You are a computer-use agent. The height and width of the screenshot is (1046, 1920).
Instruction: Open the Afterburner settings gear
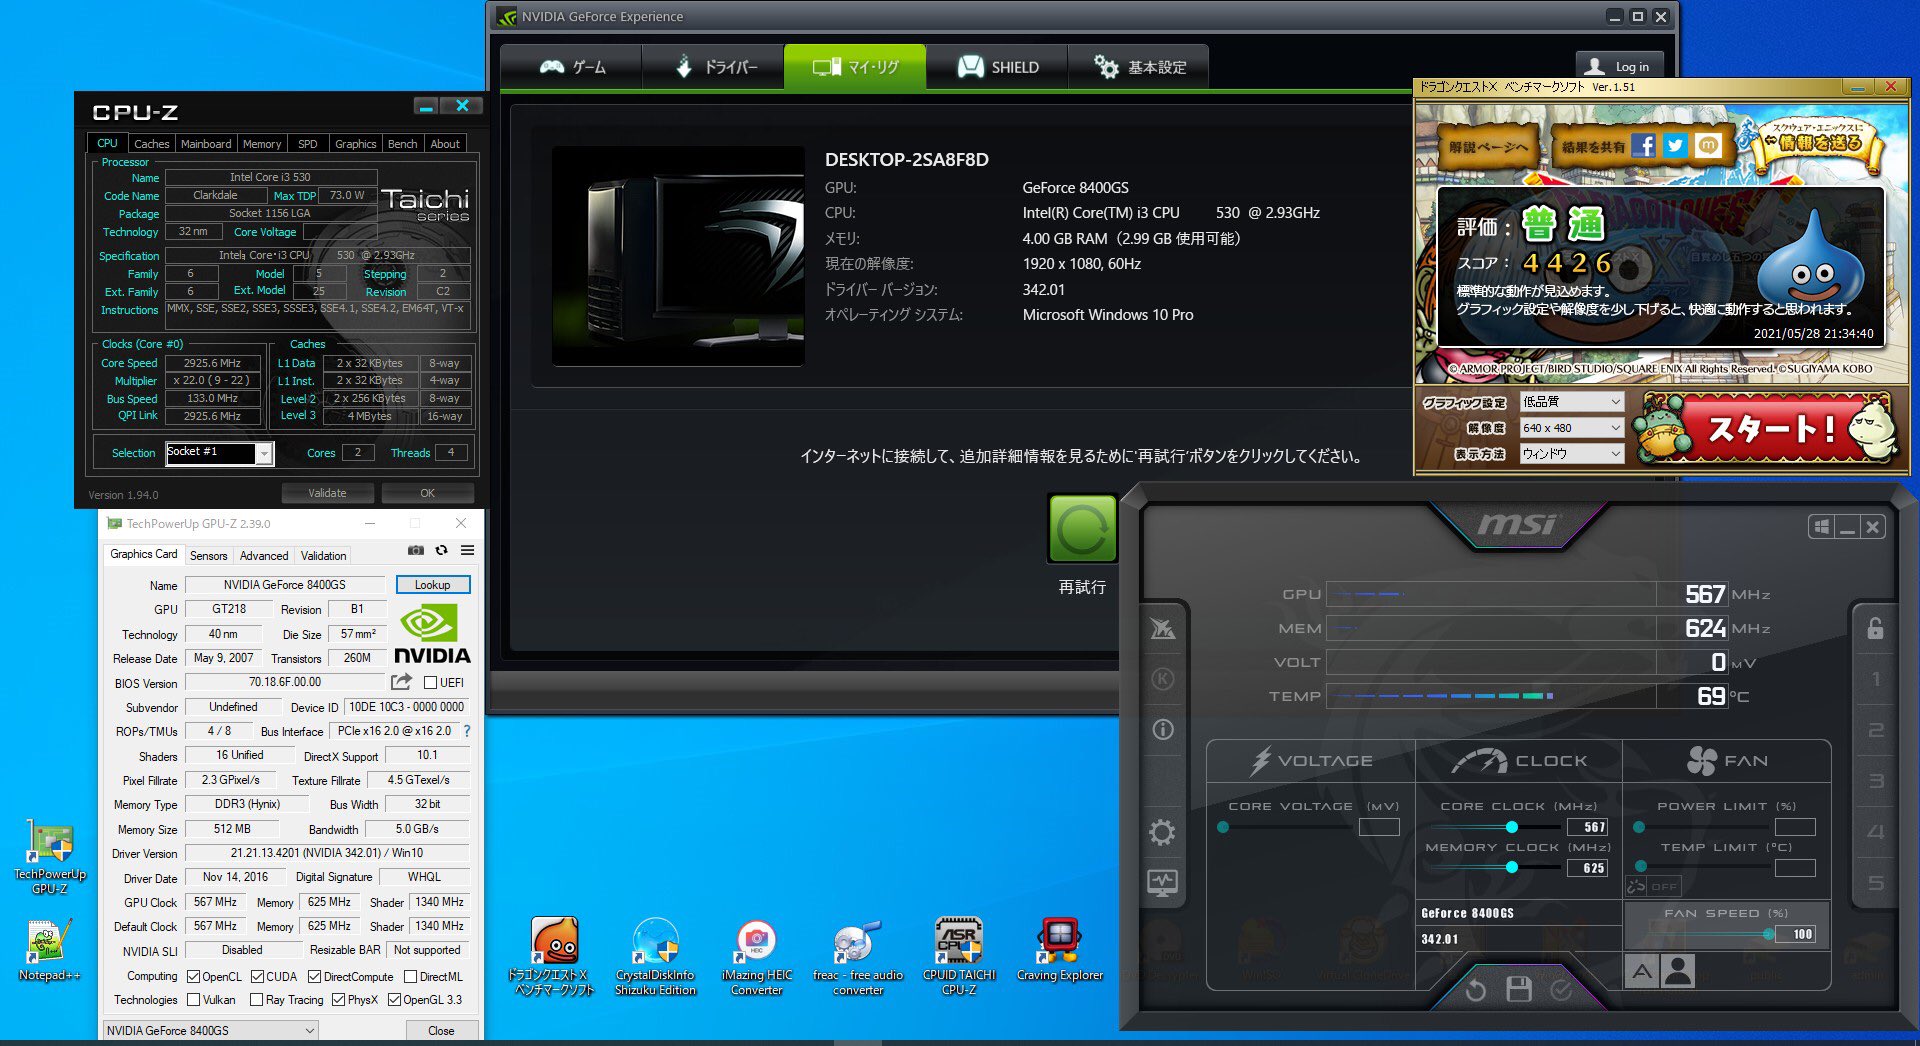pos(1162,832)
